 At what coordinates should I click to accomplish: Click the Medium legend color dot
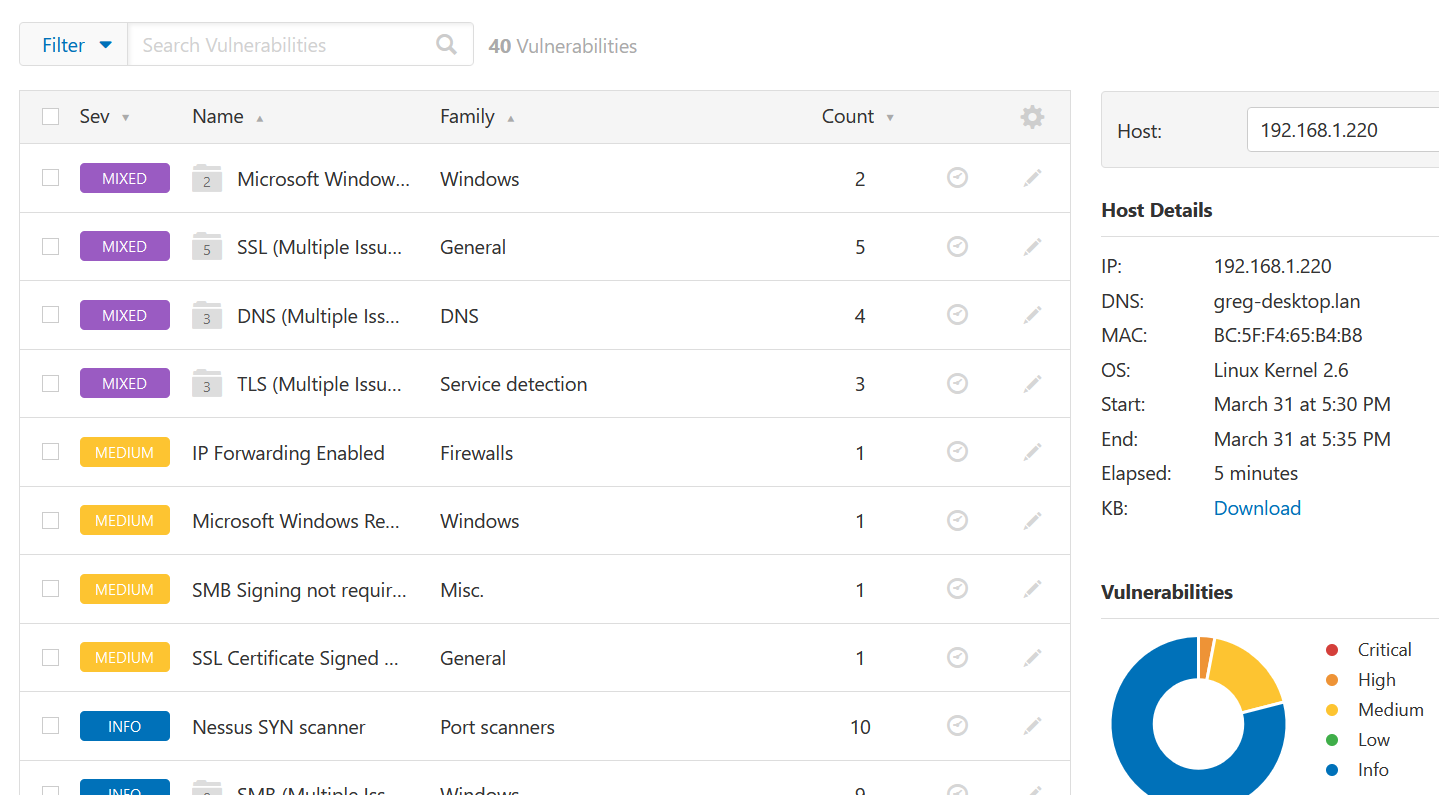tap(1331, 710)
